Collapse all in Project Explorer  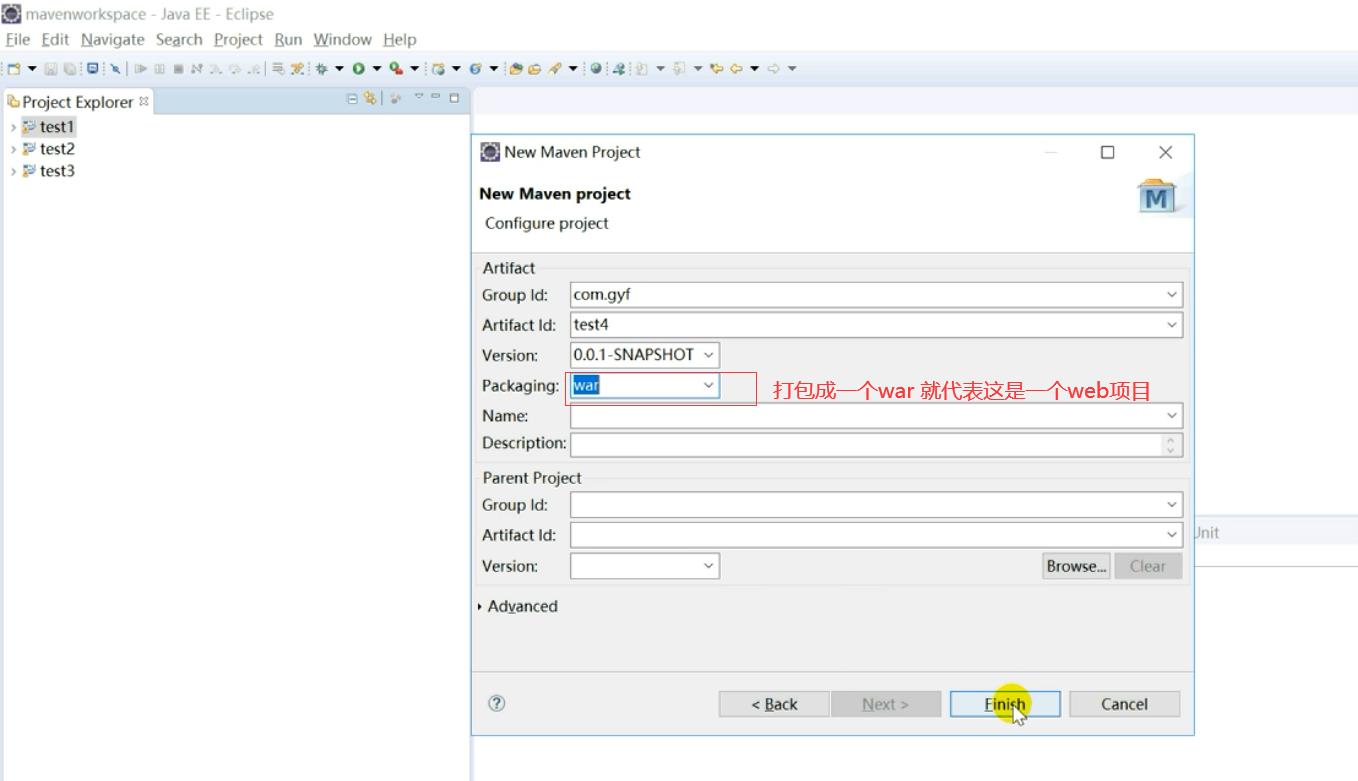click(352, 98)
